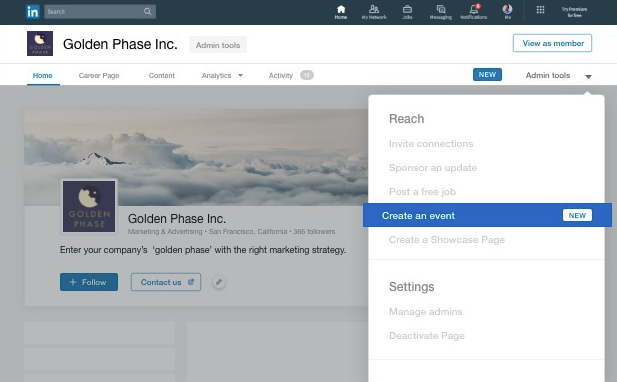This screenshot has width=617, height=382.
Task: Select Create a Showcase Page
Action: [x=447, y=240]
